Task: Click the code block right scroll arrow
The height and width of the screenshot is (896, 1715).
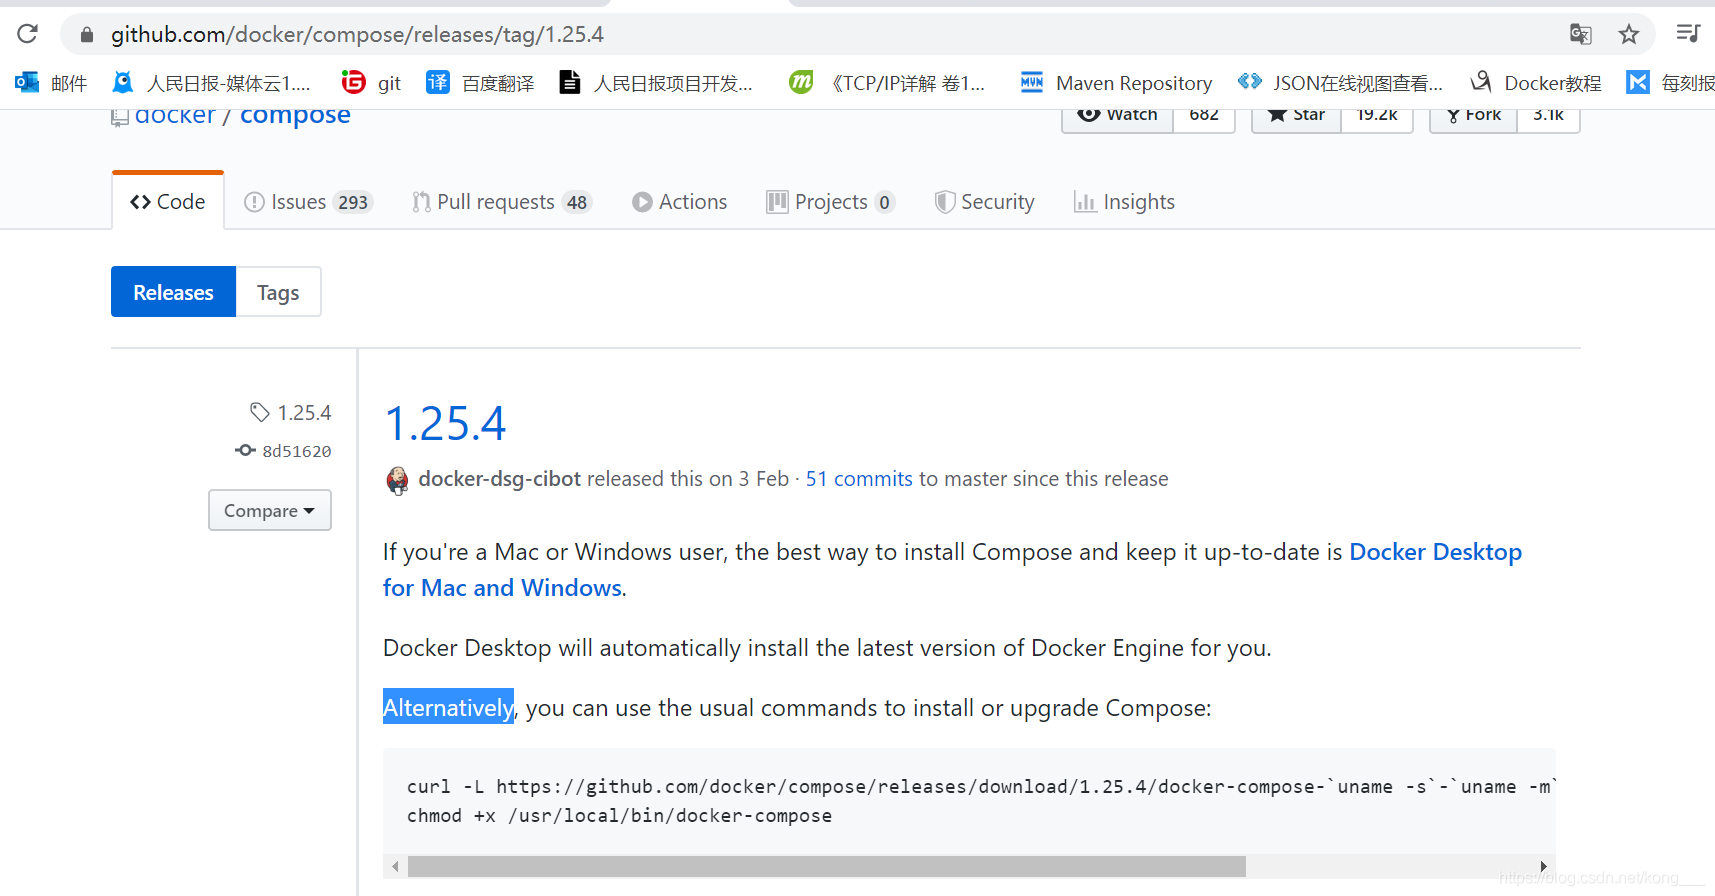Action: [x=1543, y=866]
